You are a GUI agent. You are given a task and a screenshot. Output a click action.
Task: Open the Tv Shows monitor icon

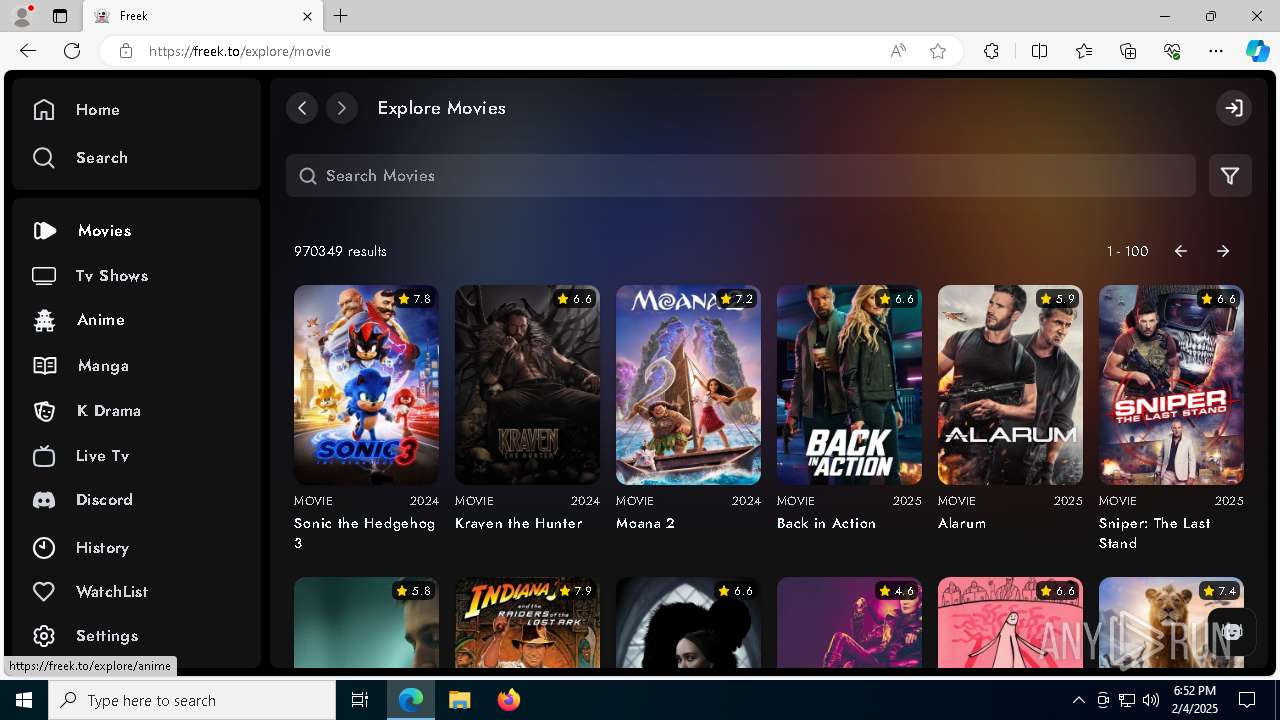[44, 276]
